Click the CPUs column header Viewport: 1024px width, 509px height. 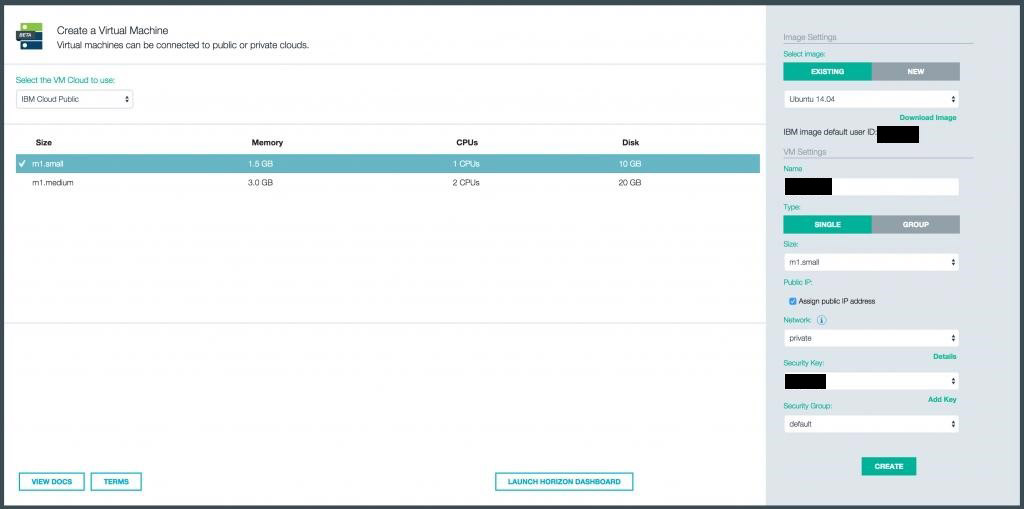pyautogui.click(x=467, y=142)
